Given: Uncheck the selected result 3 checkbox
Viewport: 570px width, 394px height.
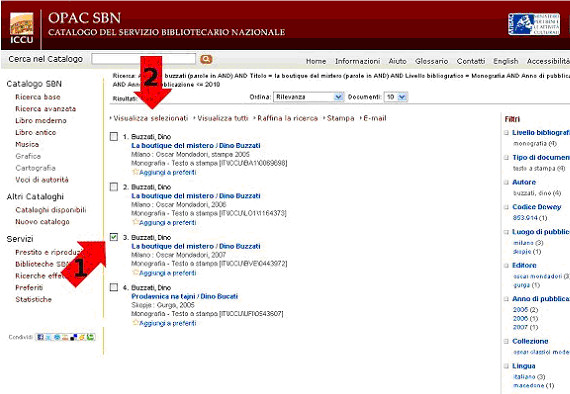Looking at the screenshot, I should click(114, 237).
